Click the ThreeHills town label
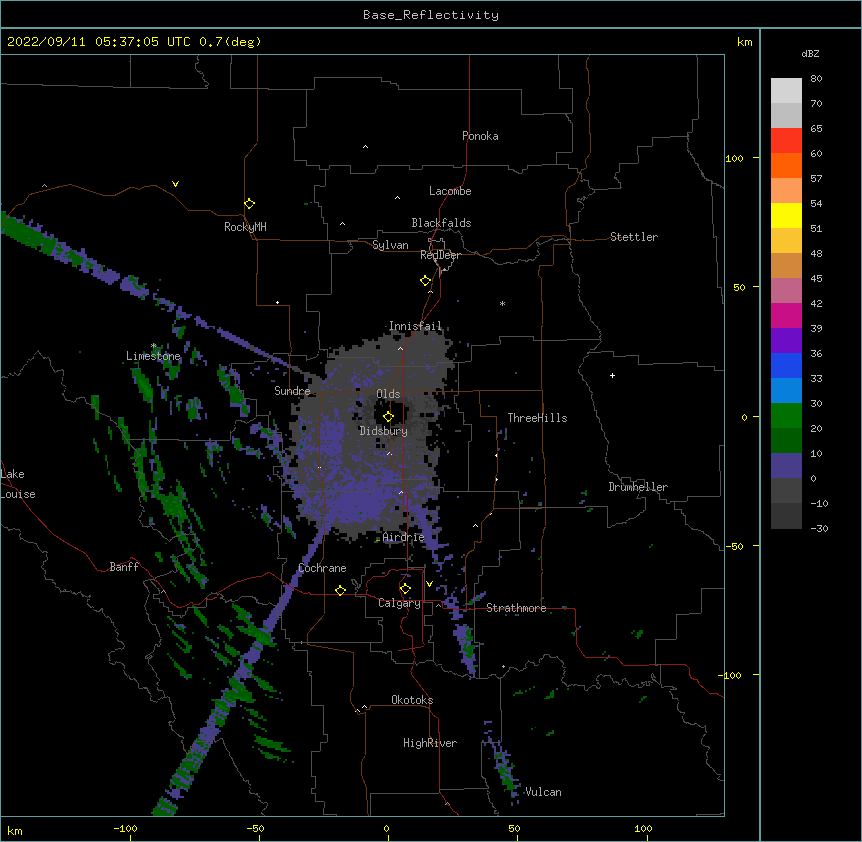The image size is (862, 842). 537,418
